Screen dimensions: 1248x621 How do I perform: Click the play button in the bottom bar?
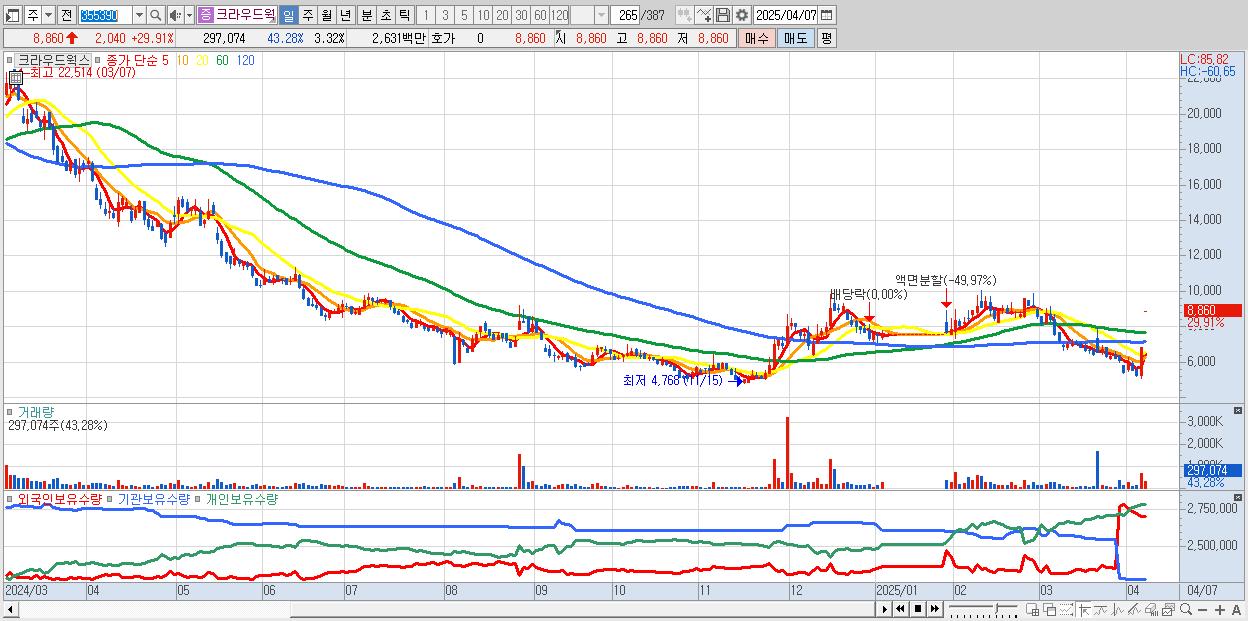[885, 609]
